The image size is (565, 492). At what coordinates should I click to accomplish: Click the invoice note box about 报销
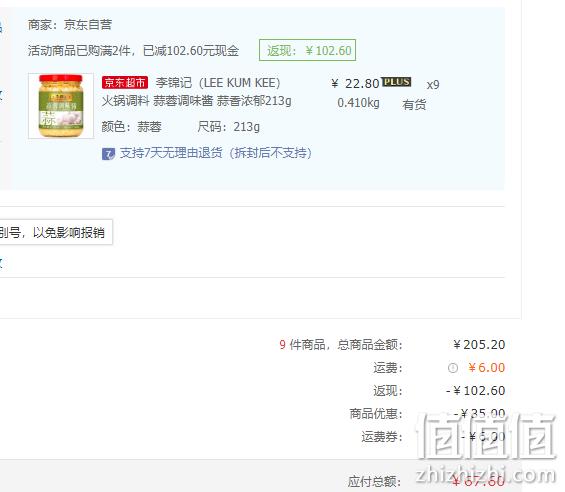pyautogui.click(x=56, y=232)
